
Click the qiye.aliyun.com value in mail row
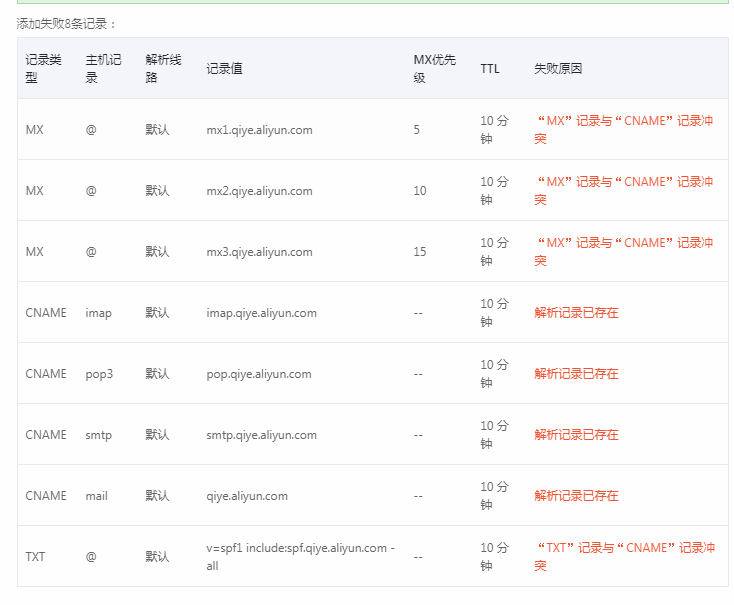[247, 496]
